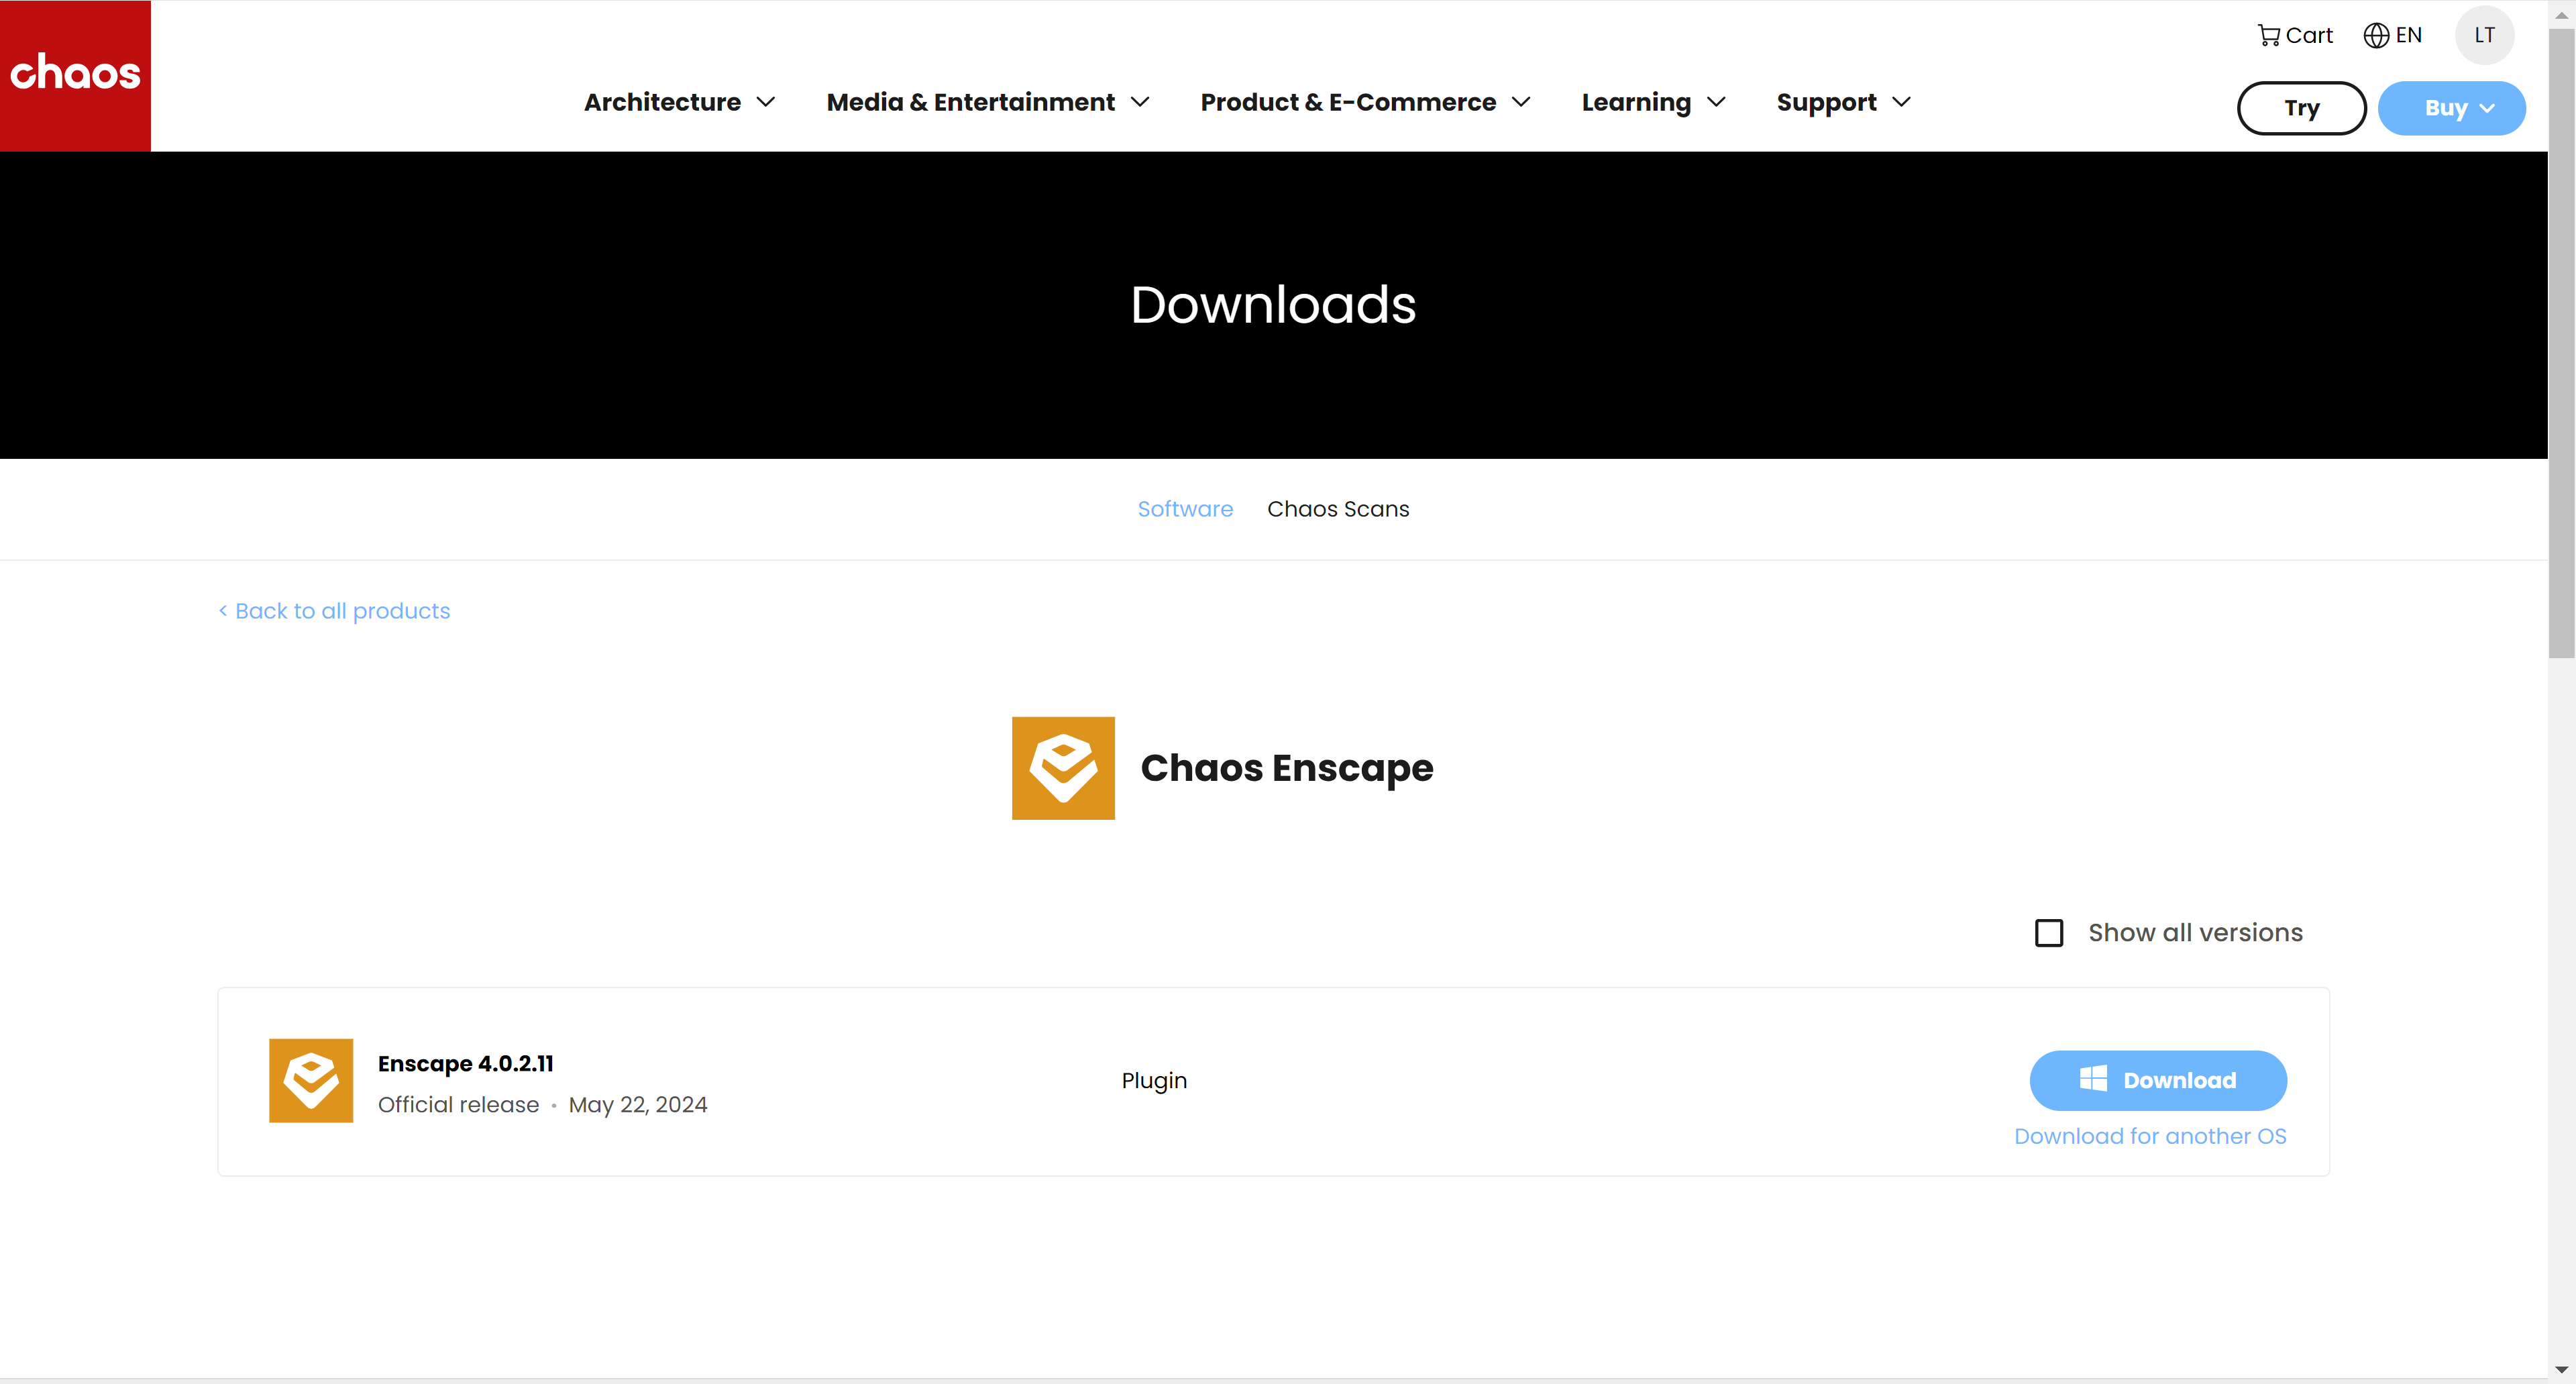The width and height of the screenshot is (2576, 1384).
Task: Switch to the Software tab
Action: (1185, 509)
